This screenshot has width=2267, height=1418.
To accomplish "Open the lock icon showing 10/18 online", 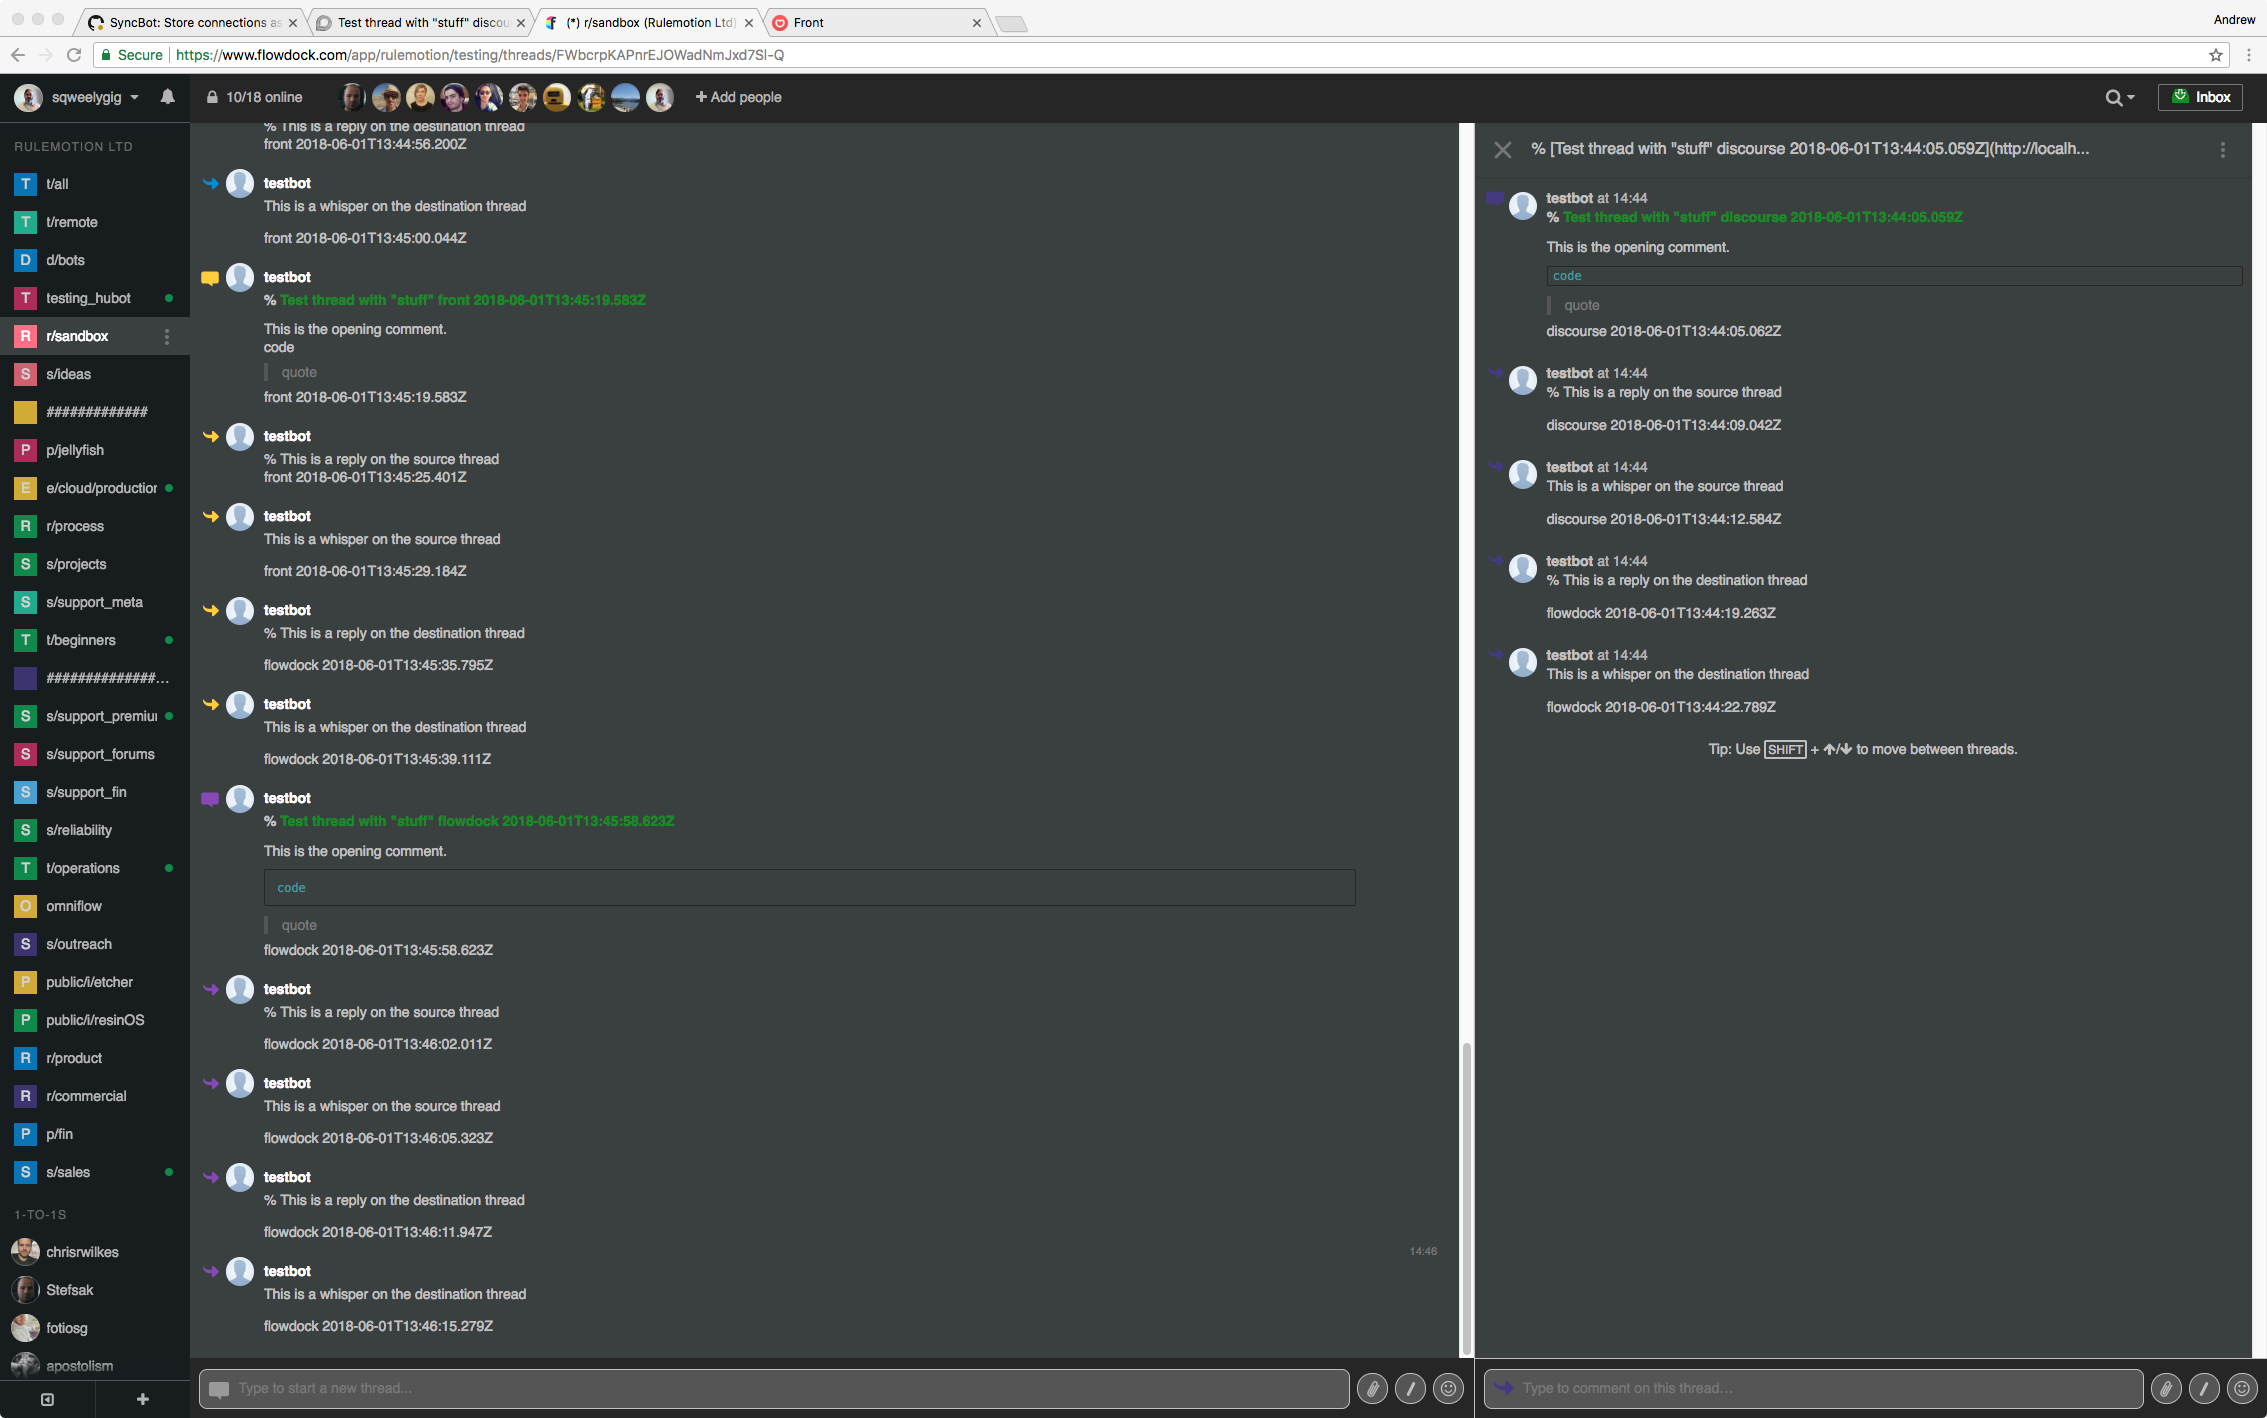I will (x=211, y=97).
